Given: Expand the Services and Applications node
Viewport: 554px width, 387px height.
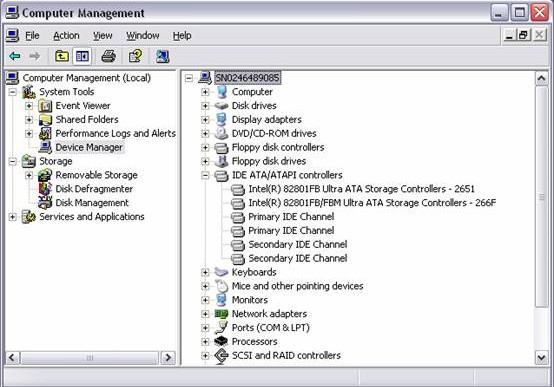Looking at the screenshot, I should pos(12,217).
